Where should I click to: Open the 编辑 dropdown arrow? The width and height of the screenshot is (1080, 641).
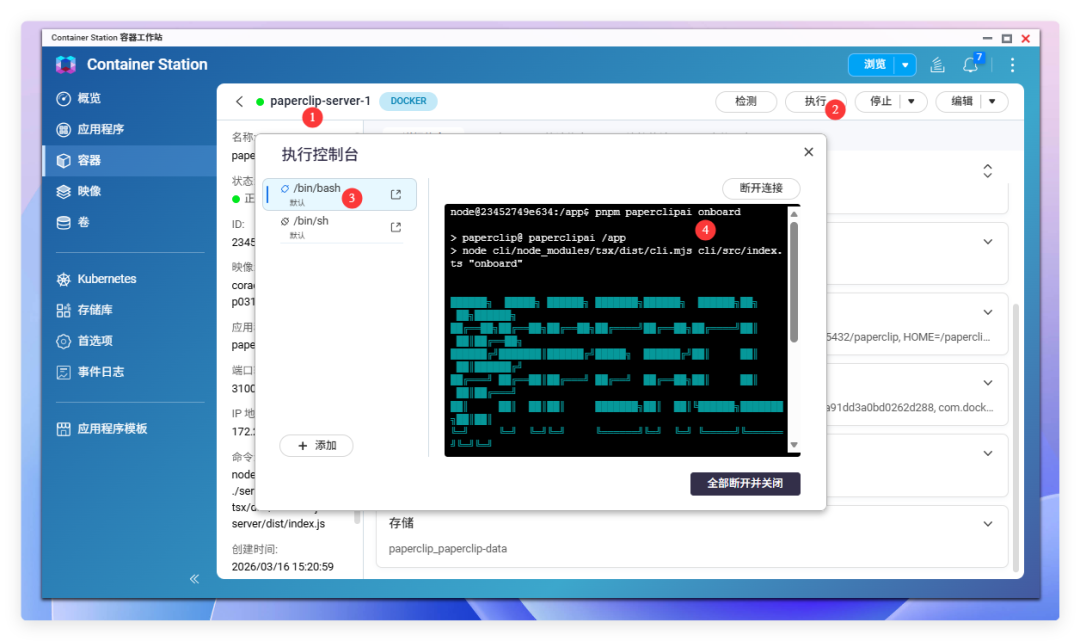click(993, 101)
